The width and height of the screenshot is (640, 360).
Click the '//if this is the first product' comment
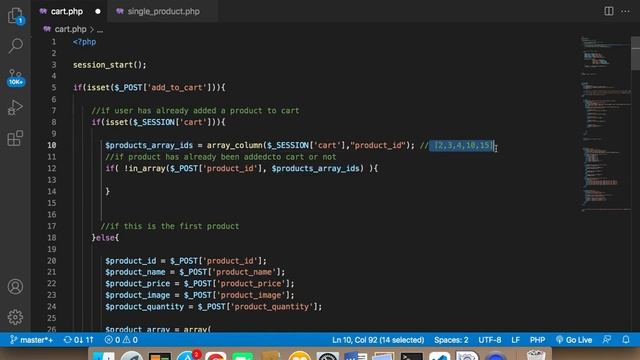[x=170, y=226]
